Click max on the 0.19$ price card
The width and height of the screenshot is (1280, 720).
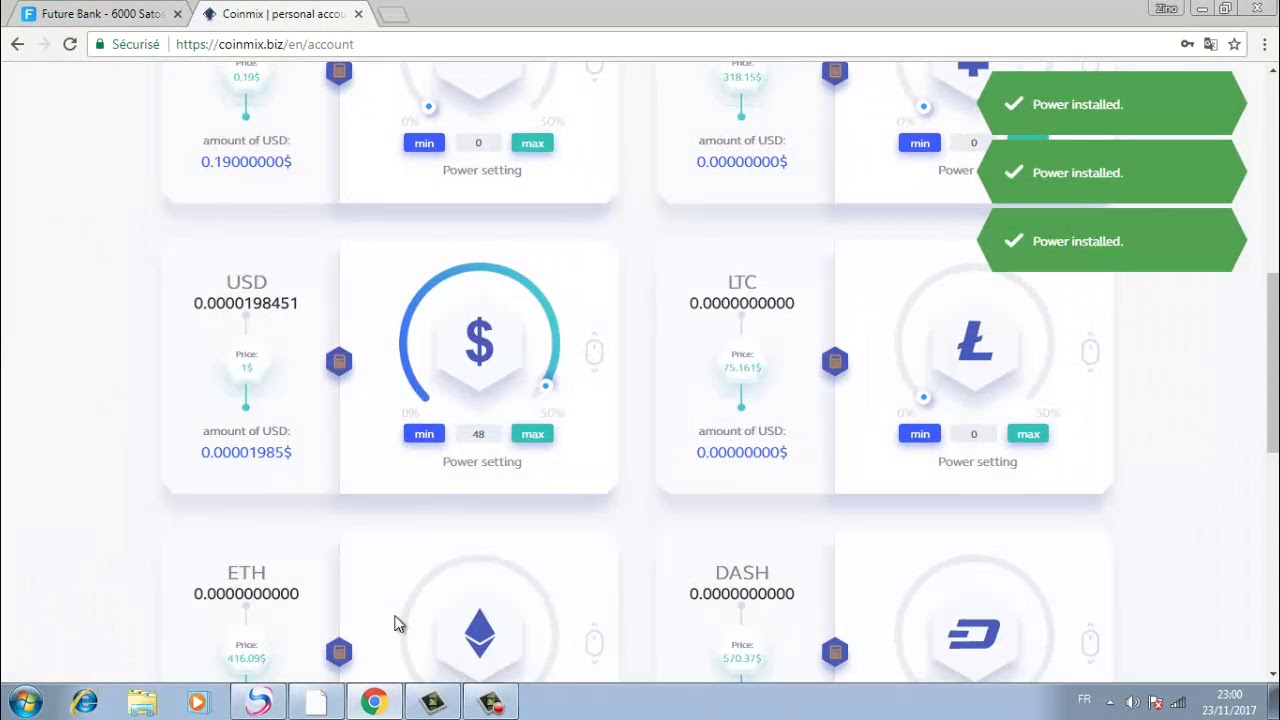click(x=532, y=143)
